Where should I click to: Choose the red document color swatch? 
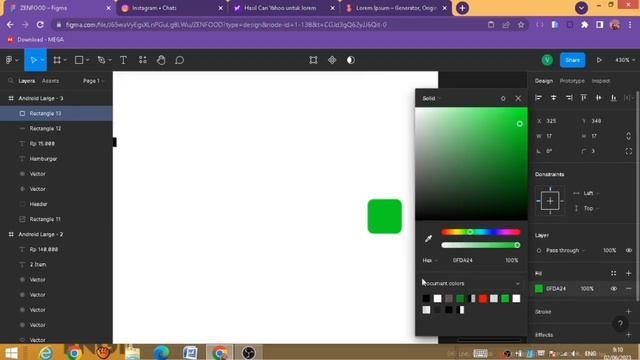[x=483, y=299]
